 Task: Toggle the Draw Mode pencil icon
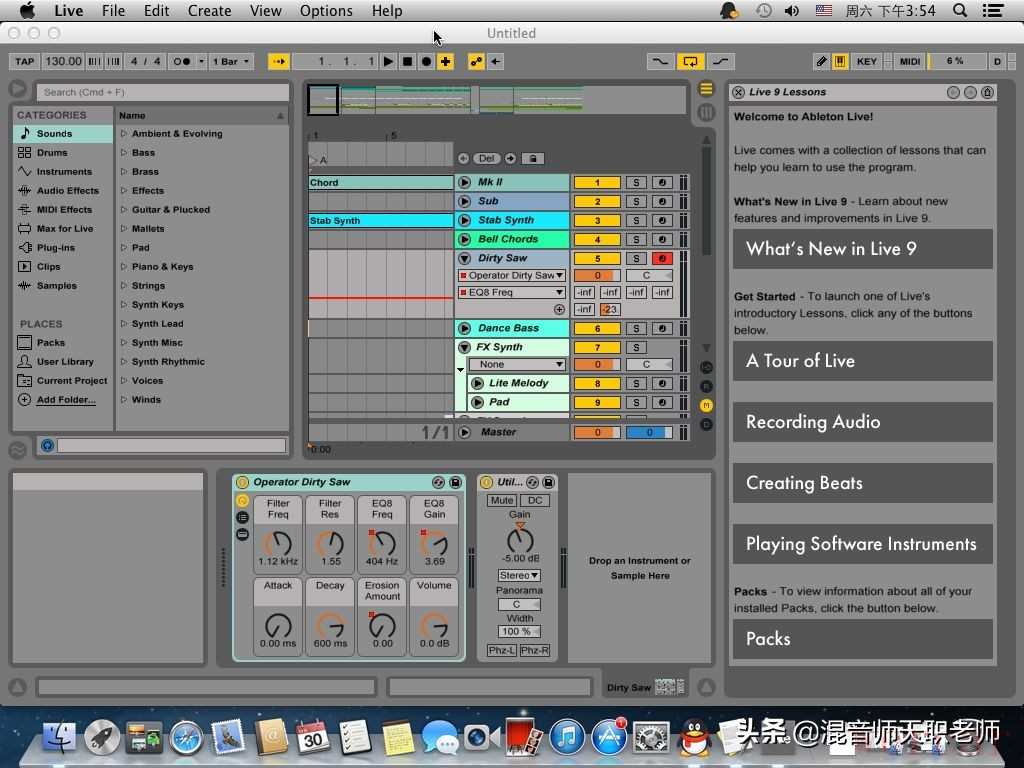(x=821, y=62)
